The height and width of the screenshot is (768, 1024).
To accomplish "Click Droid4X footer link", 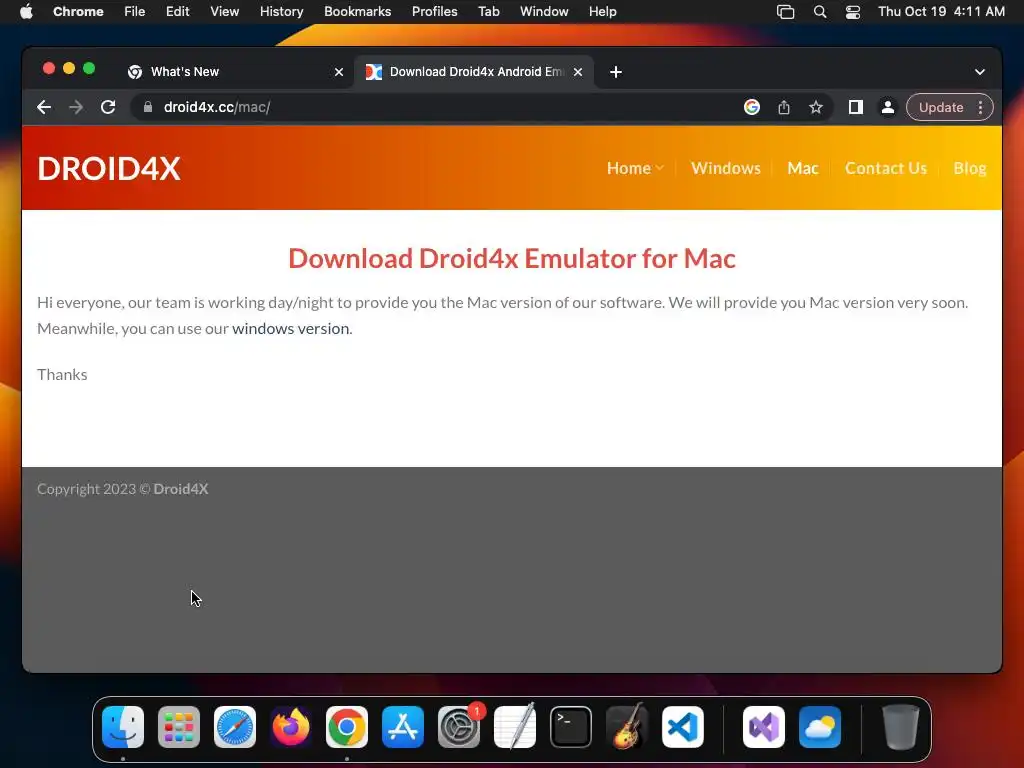I will coord(181,489).
